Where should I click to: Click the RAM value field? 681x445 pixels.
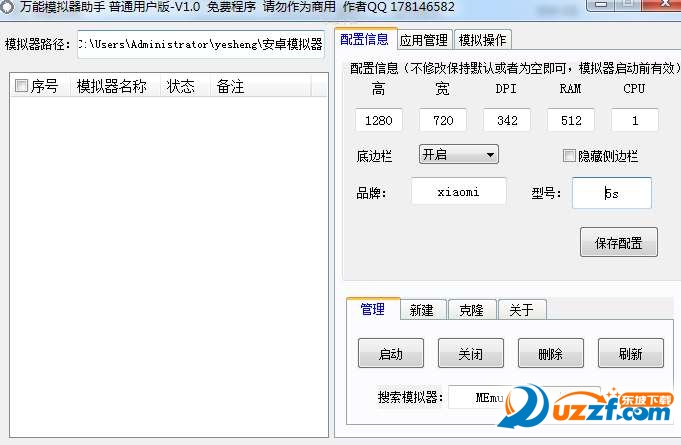[x=570, y=120]
